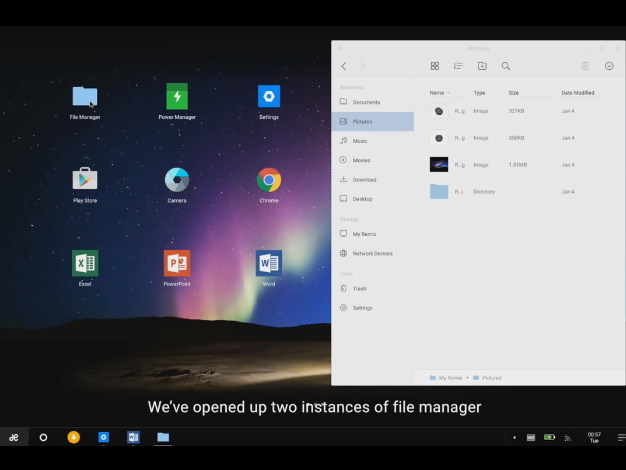The height and width of the screenshot is (470, 626).
Task: Sort files by Size column header
Action: [x=513, y=93]
